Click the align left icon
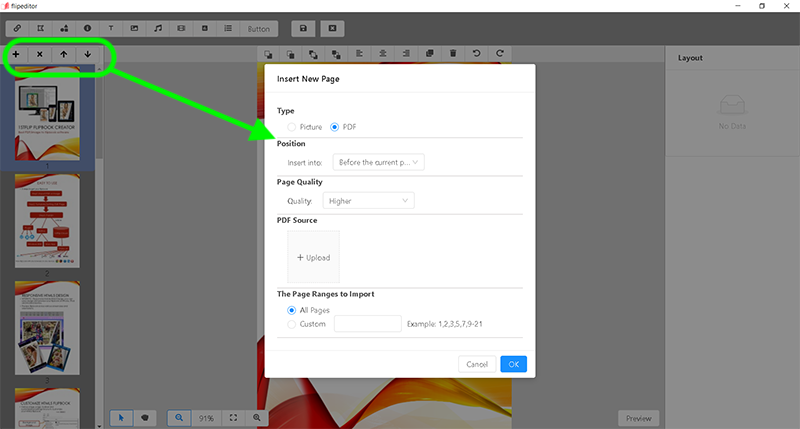This screenshot has height=429, width=800. point(359,54)
